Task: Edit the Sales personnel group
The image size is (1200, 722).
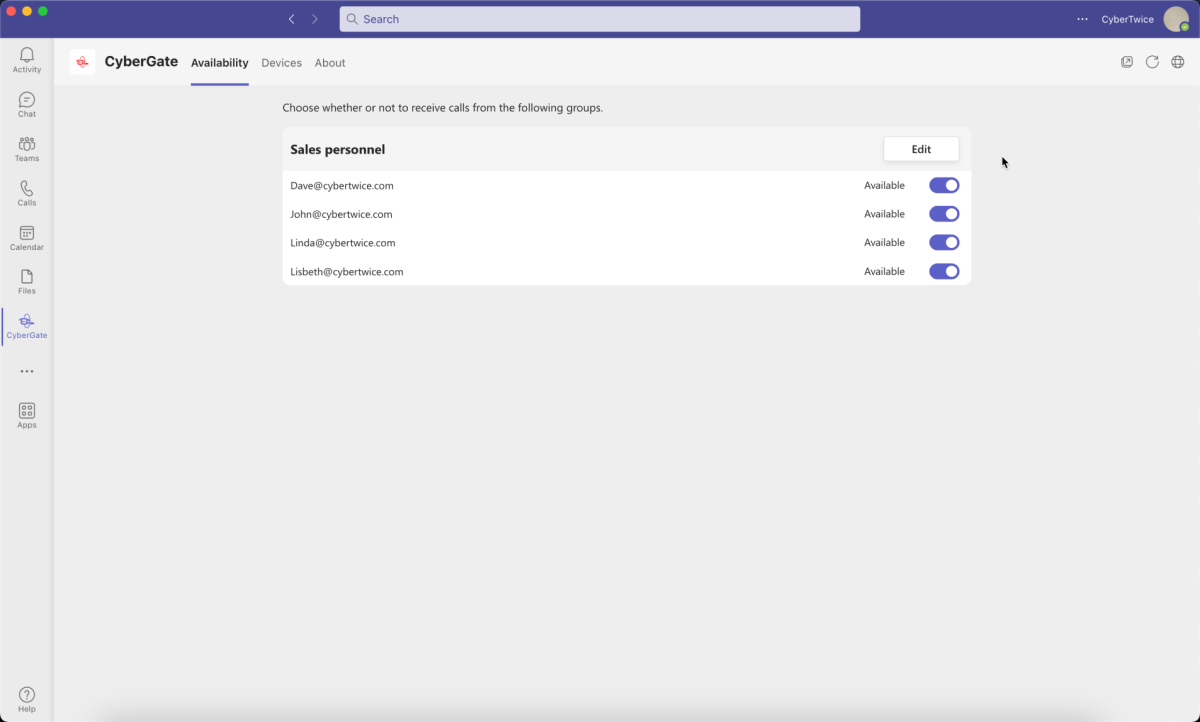Action: click(x=921, y=149)
